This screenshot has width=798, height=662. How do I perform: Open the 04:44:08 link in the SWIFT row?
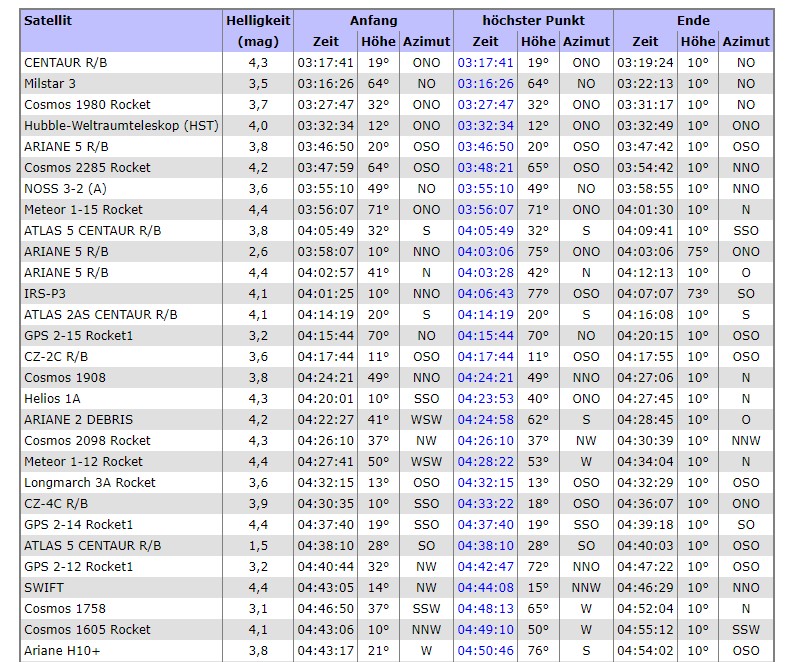coord(485,588)
